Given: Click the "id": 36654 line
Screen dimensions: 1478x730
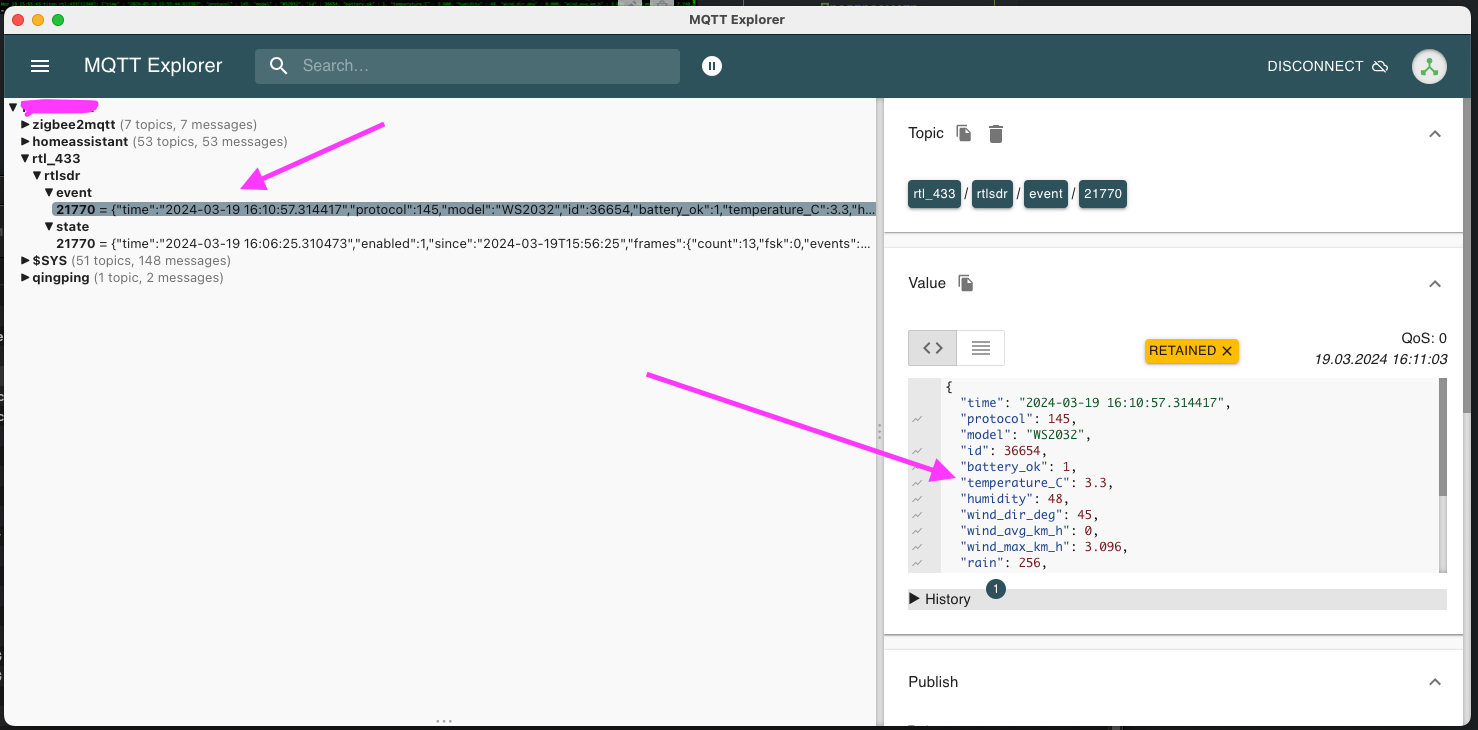Looking at the screenshot, I should [1002, 451].
